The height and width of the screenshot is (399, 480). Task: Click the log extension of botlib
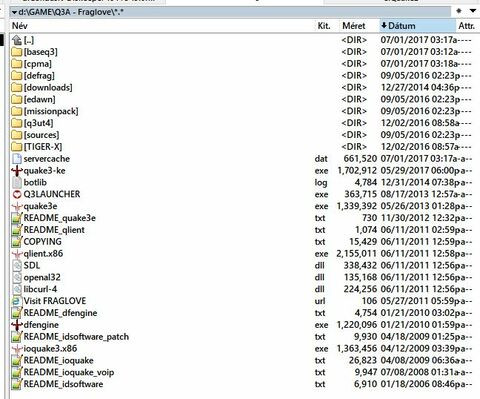tap(321, 183)
